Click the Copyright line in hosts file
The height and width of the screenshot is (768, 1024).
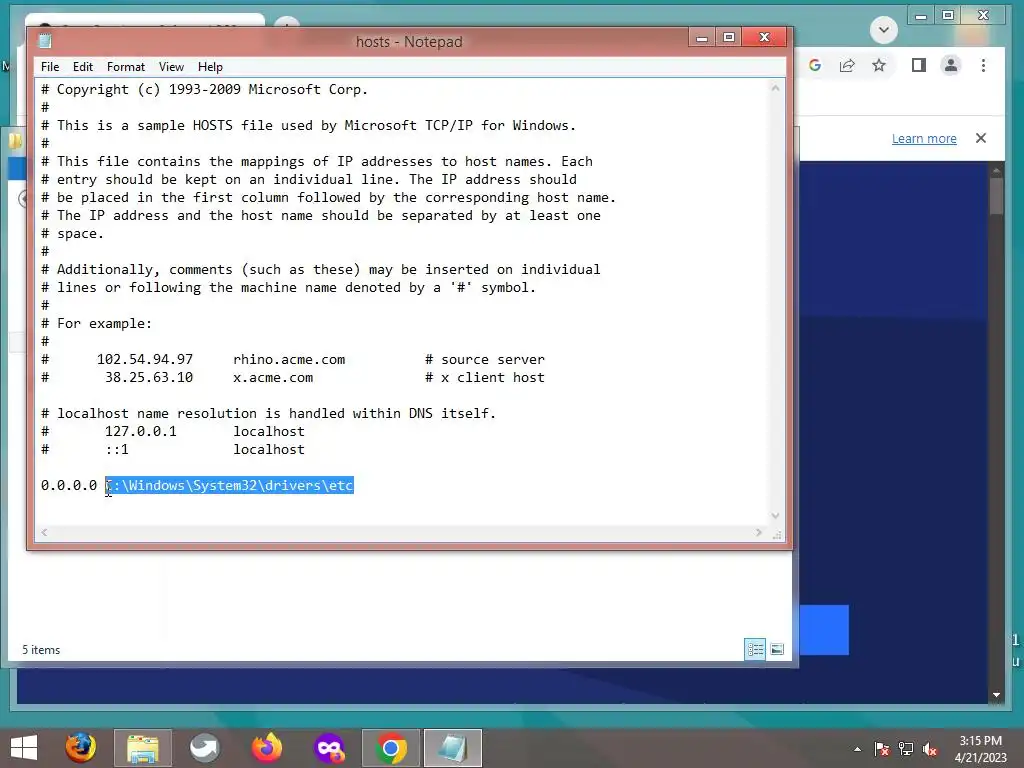click(x=204, y=89)
